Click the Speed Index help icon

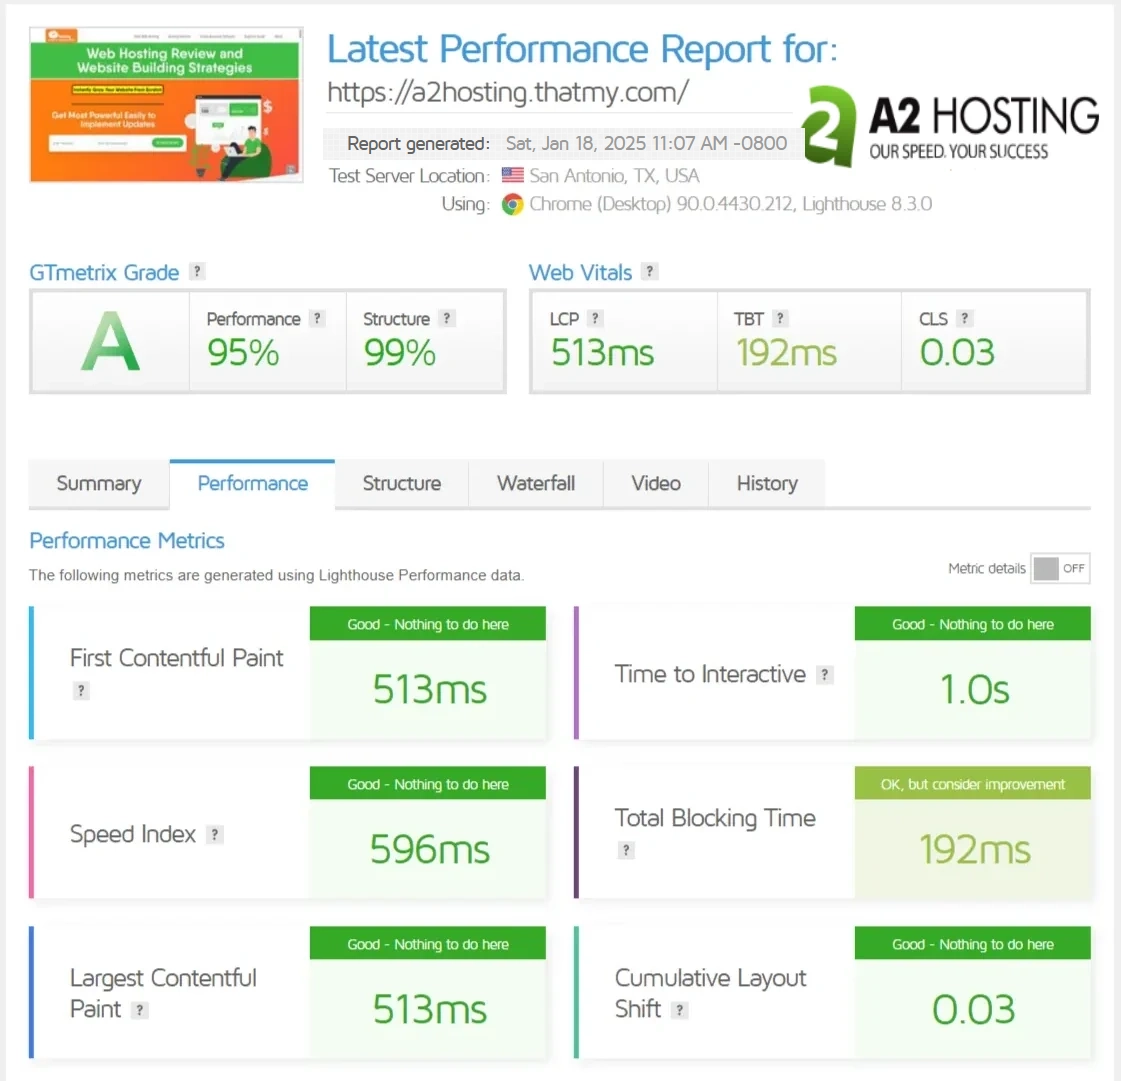[x=214, y=834]
